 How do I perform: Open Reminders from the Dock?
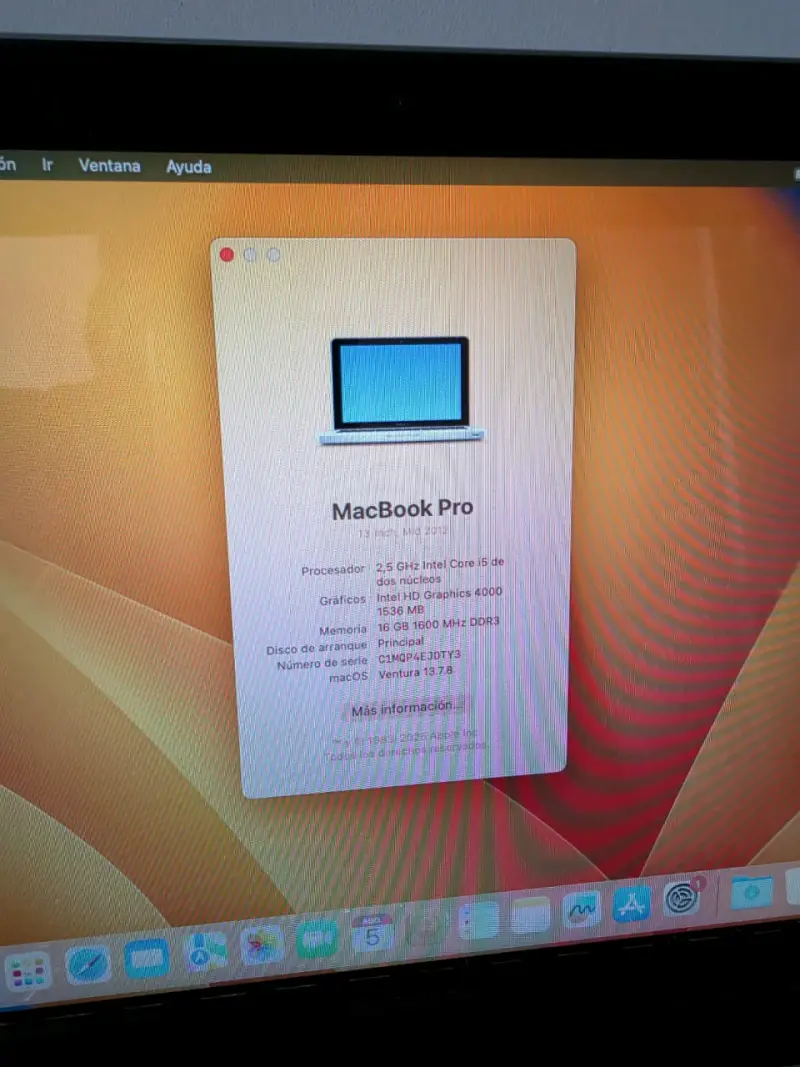click(478, 921)
